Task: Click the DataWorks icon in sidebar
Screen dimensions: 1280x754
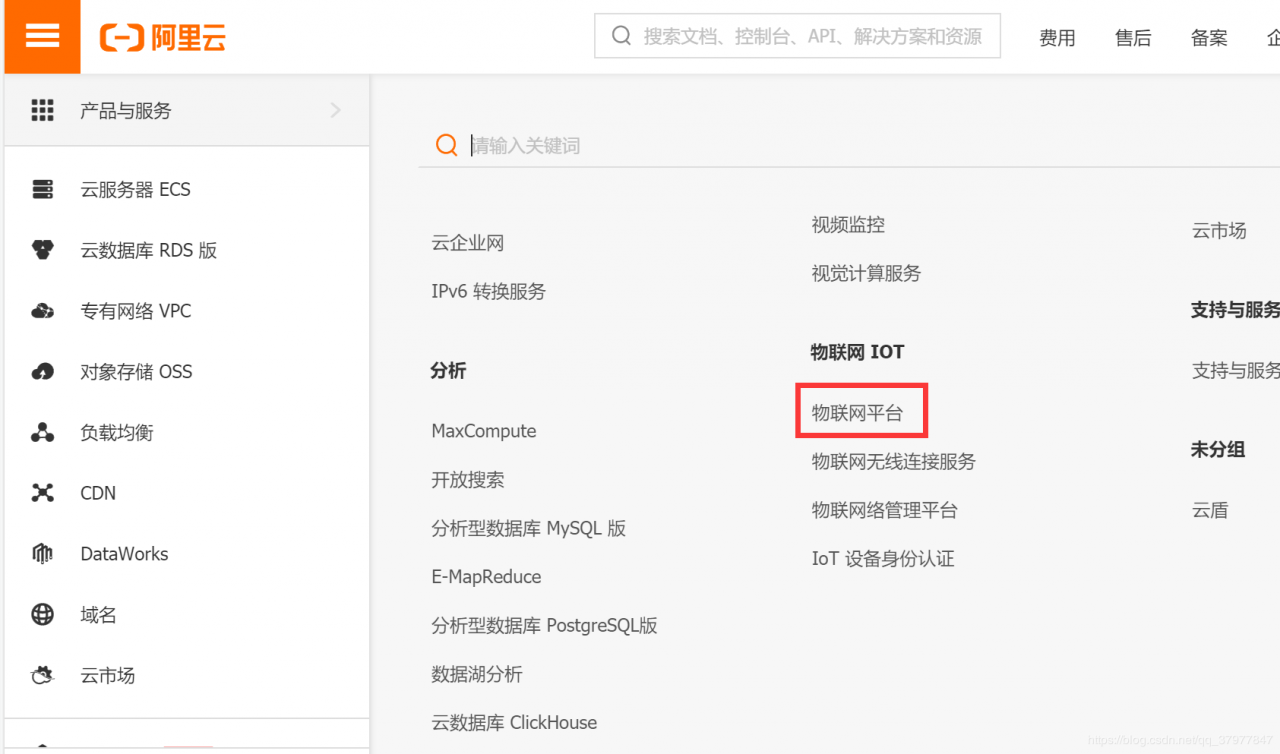Action: [x=42, y=554]
